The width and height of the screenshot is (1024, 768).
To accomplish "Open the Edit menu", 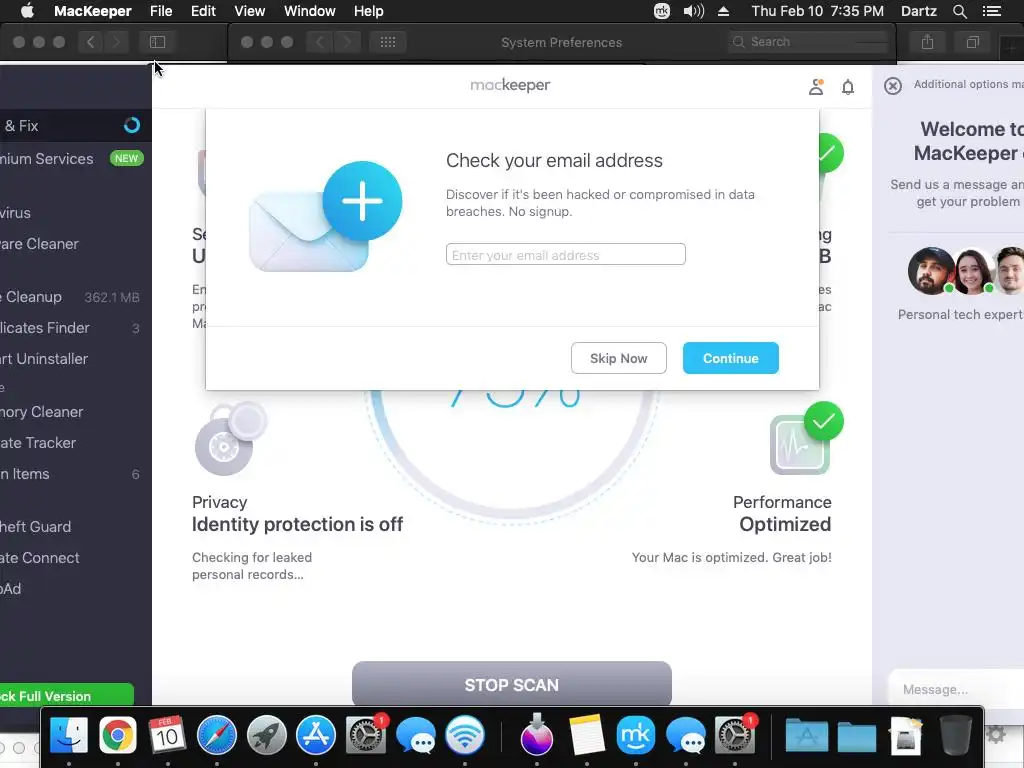I will click(x=203, y=11).
